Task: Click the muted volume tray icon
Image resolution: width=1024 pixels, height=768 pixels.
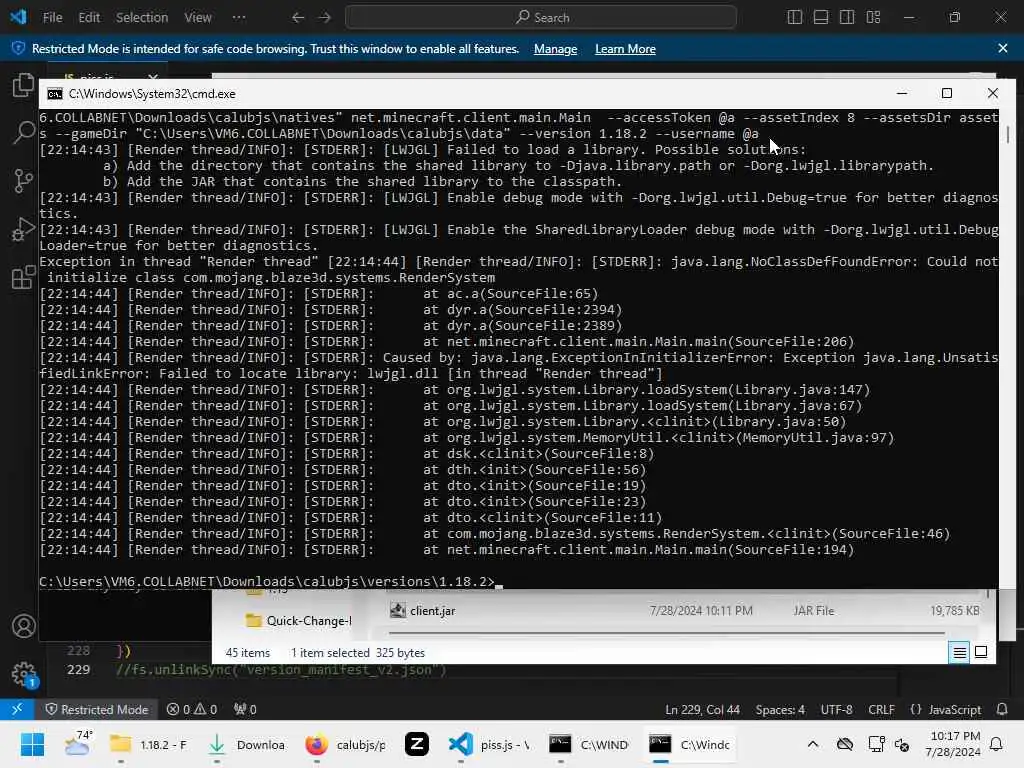Action: [903, 744]
